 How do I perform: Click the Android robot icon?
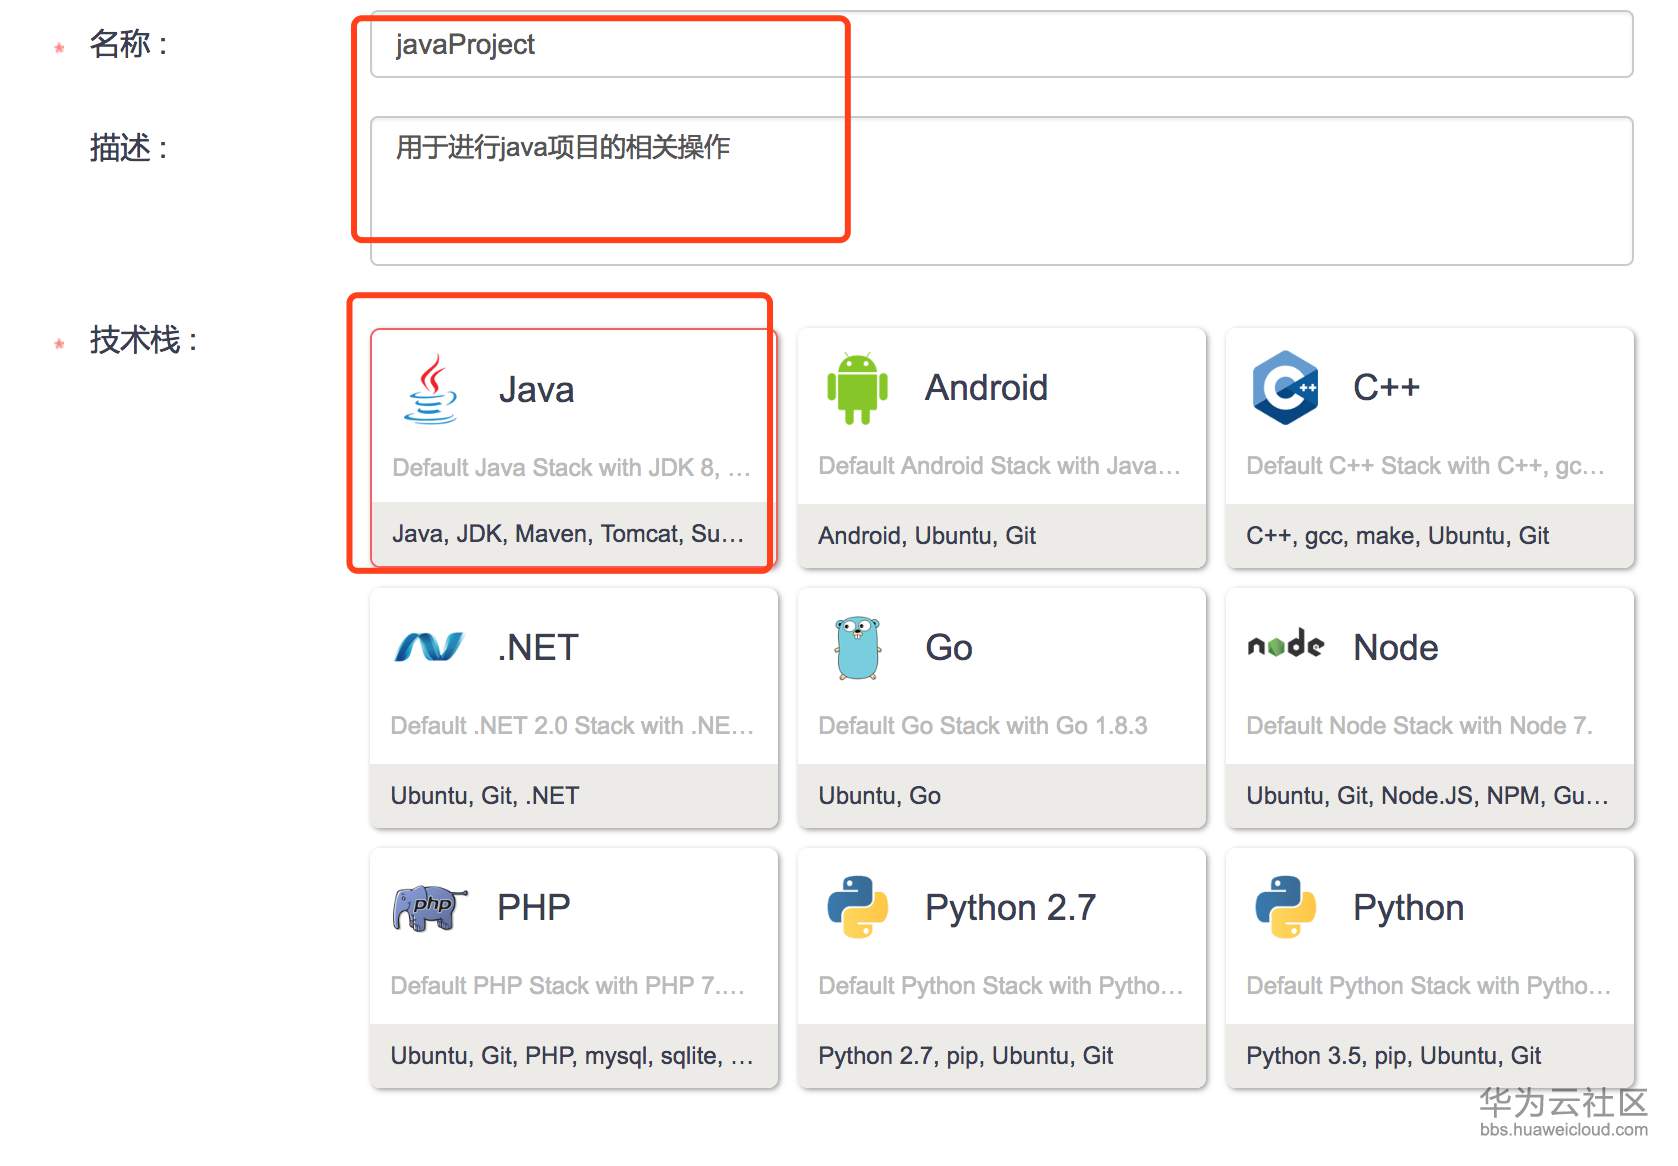click(857, 388)
